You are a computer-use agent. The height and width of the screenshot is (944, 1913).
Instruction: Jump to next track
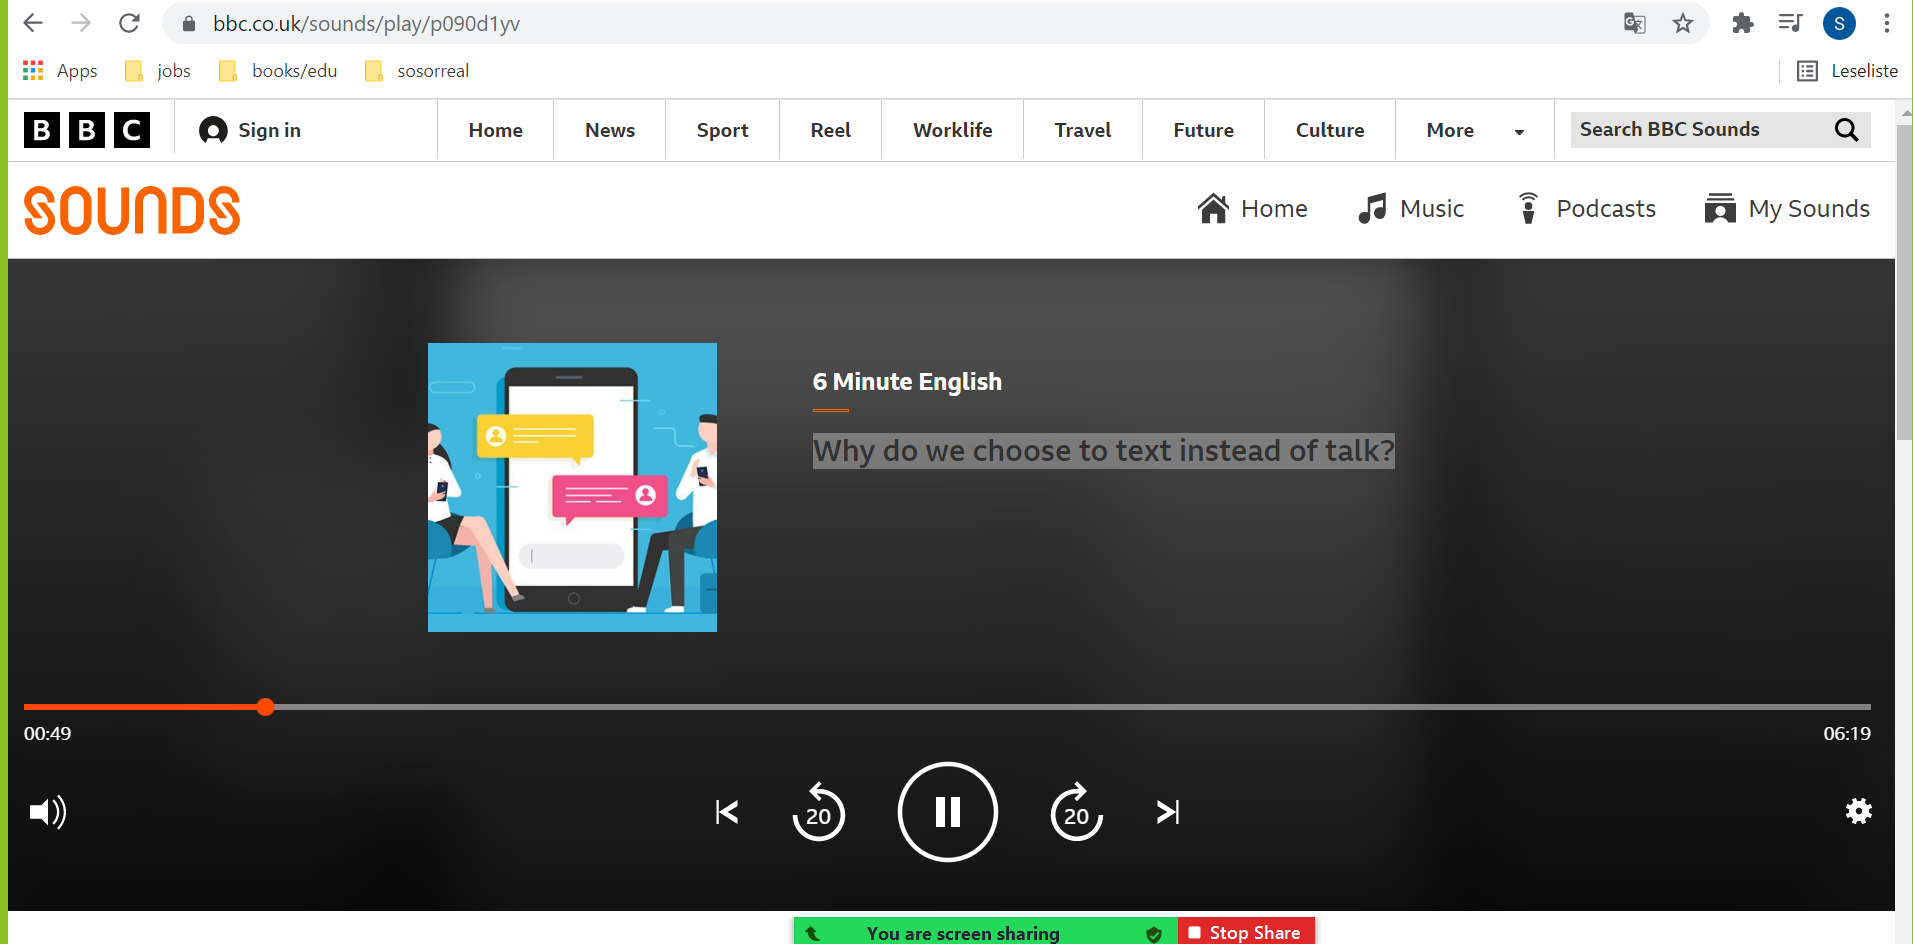point(1168,812)
